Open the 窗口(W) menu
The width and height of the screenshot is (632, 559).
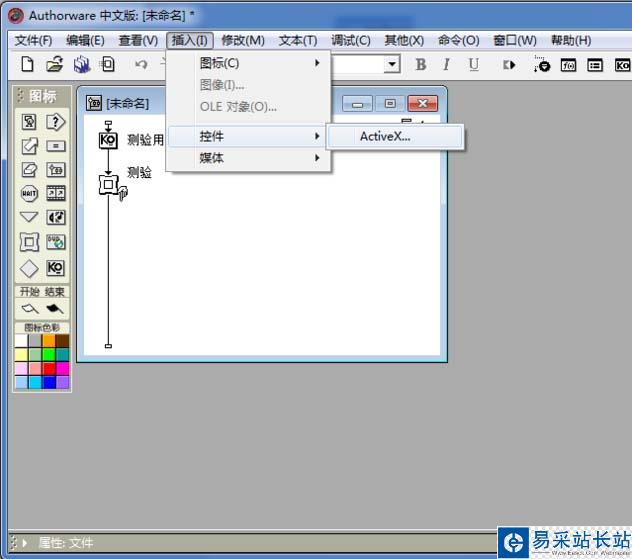click(x=515, y=41)
